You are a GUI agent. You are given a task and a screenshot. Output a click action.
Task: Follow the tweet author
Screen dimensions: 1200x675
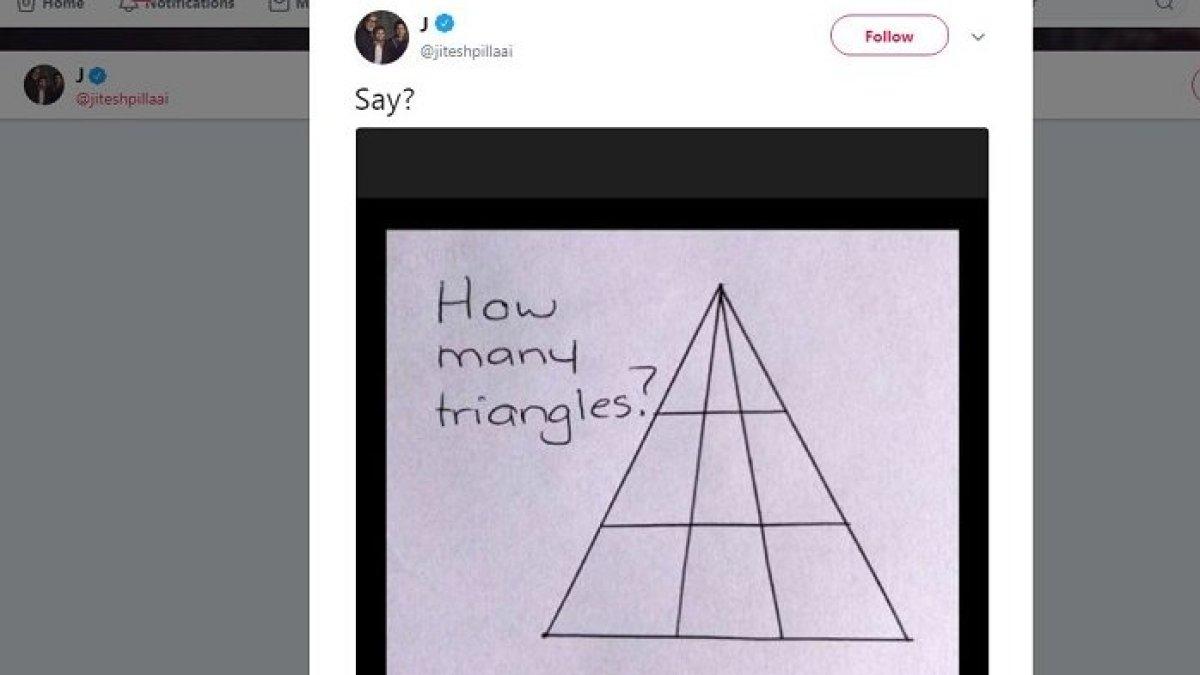[x=889, y=36]
